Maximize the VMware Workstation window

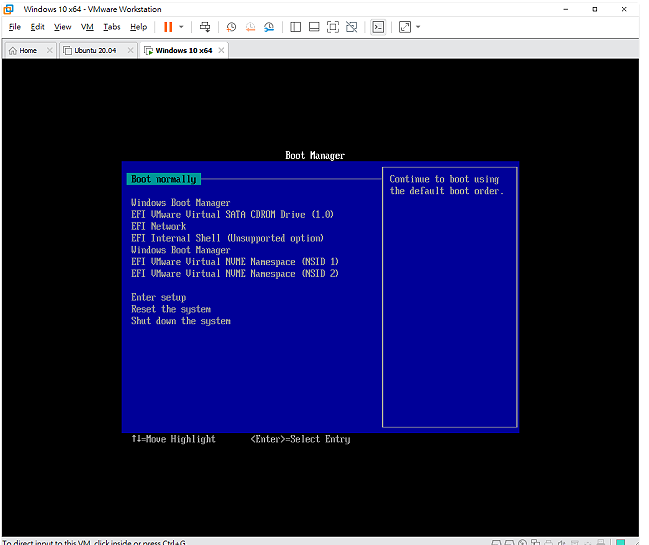click(x=595, y=9)
